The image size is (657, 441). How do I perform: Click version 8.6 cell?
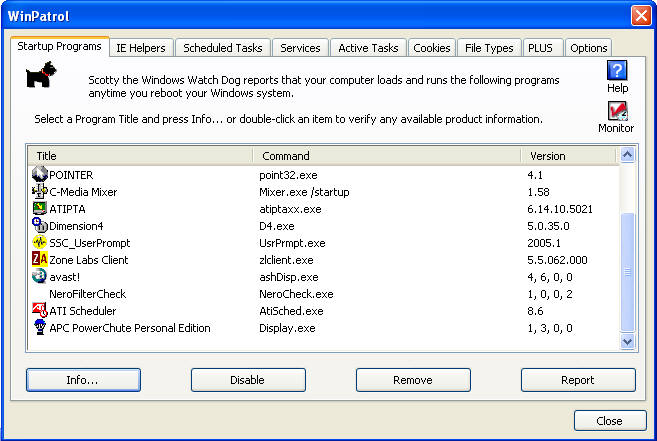point(535,311)
